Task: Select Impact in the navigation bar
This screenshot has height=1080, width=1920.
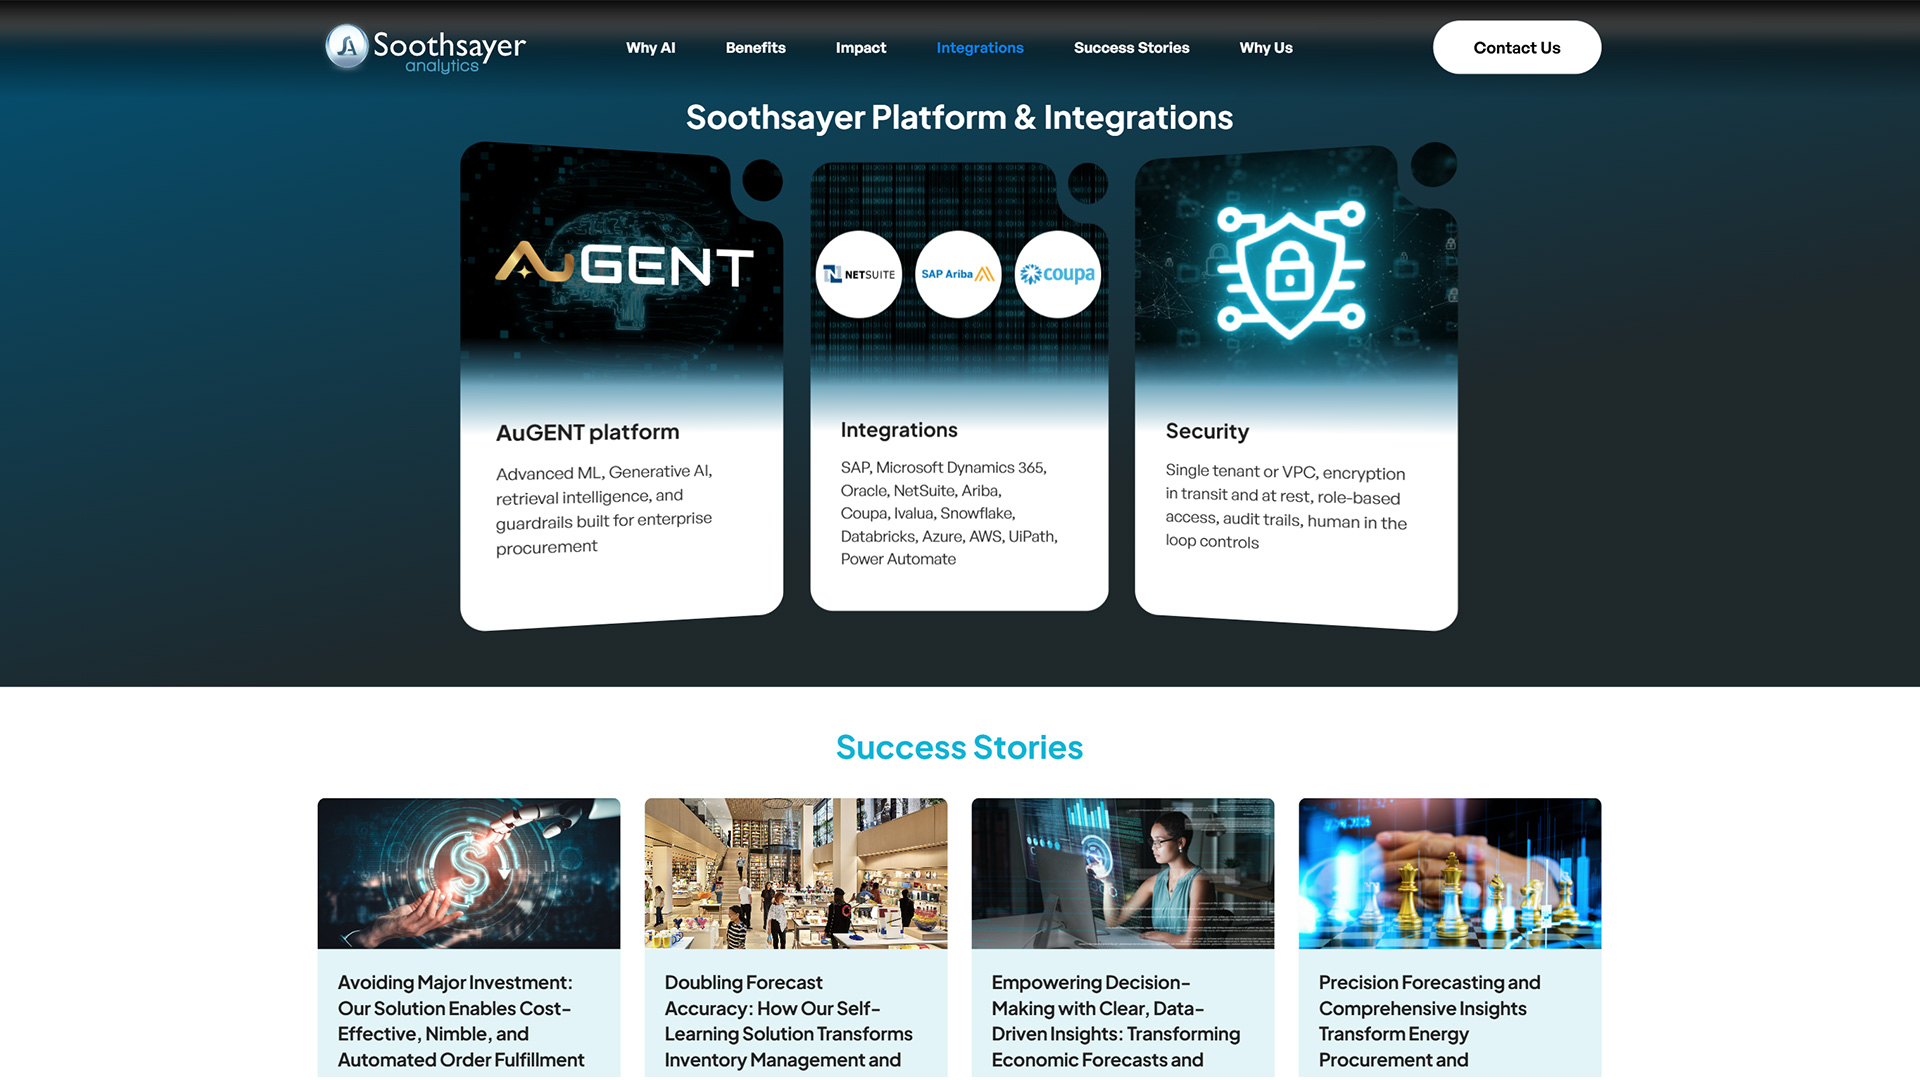Action: pos(860,48)
